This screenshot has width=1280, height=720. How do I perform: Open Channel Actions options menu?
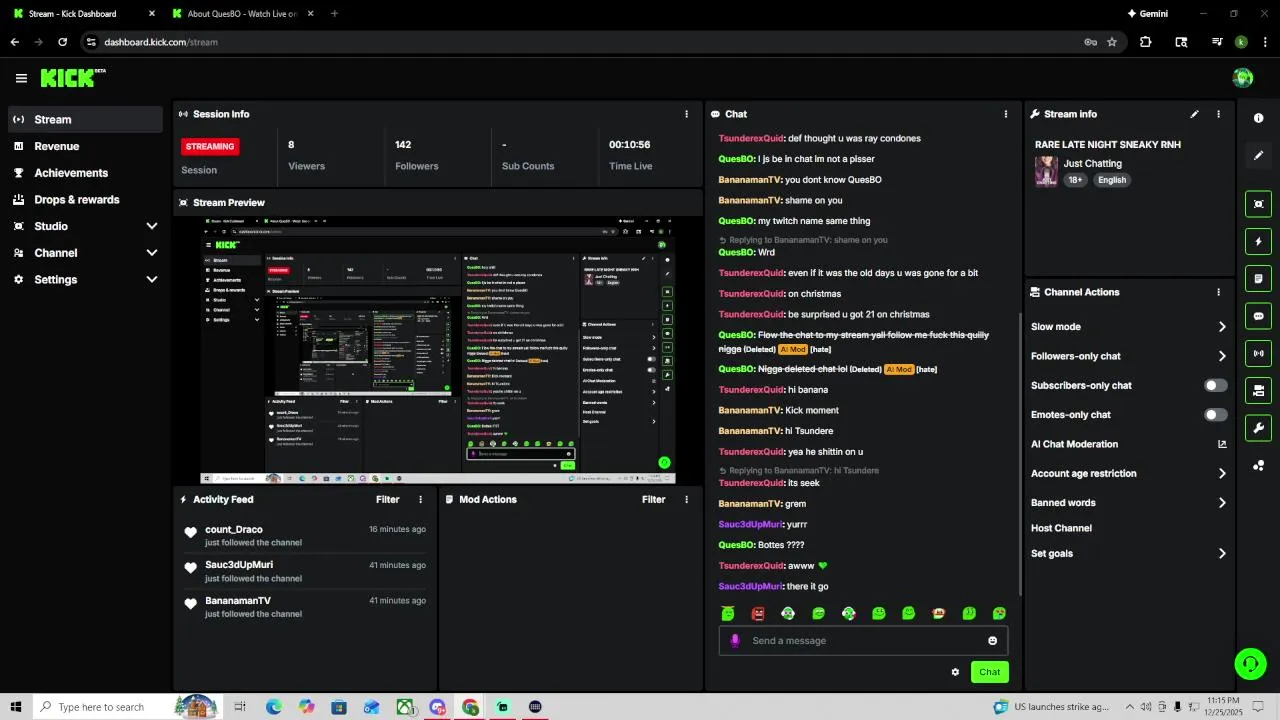coord(1218,292)
